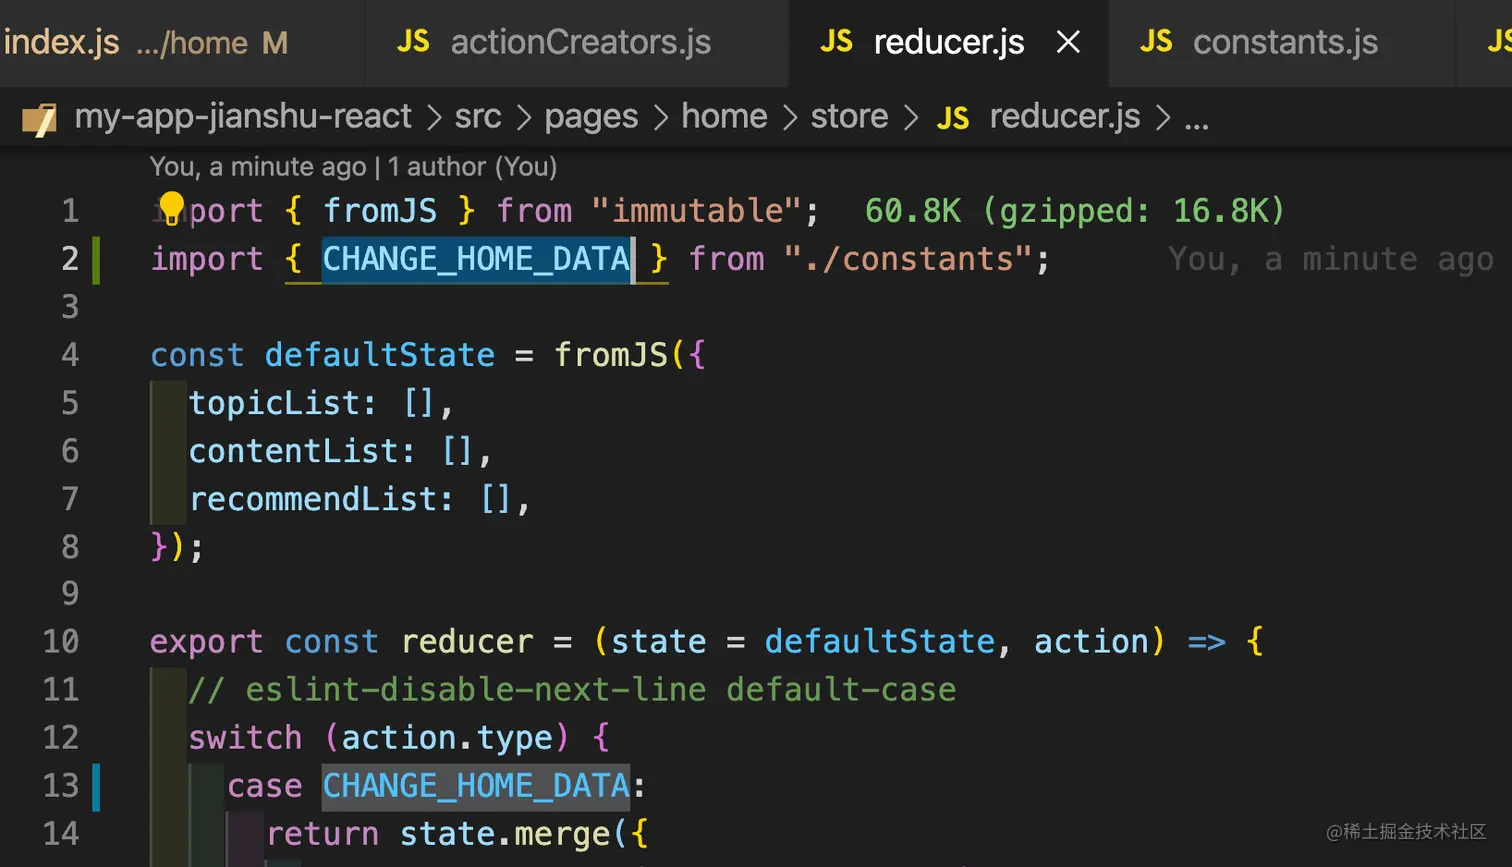This screenshot has height=867, width=1512.
Task: Click line number 13 in the gutter
Action: pyautogui.click(x=61, y=785)
